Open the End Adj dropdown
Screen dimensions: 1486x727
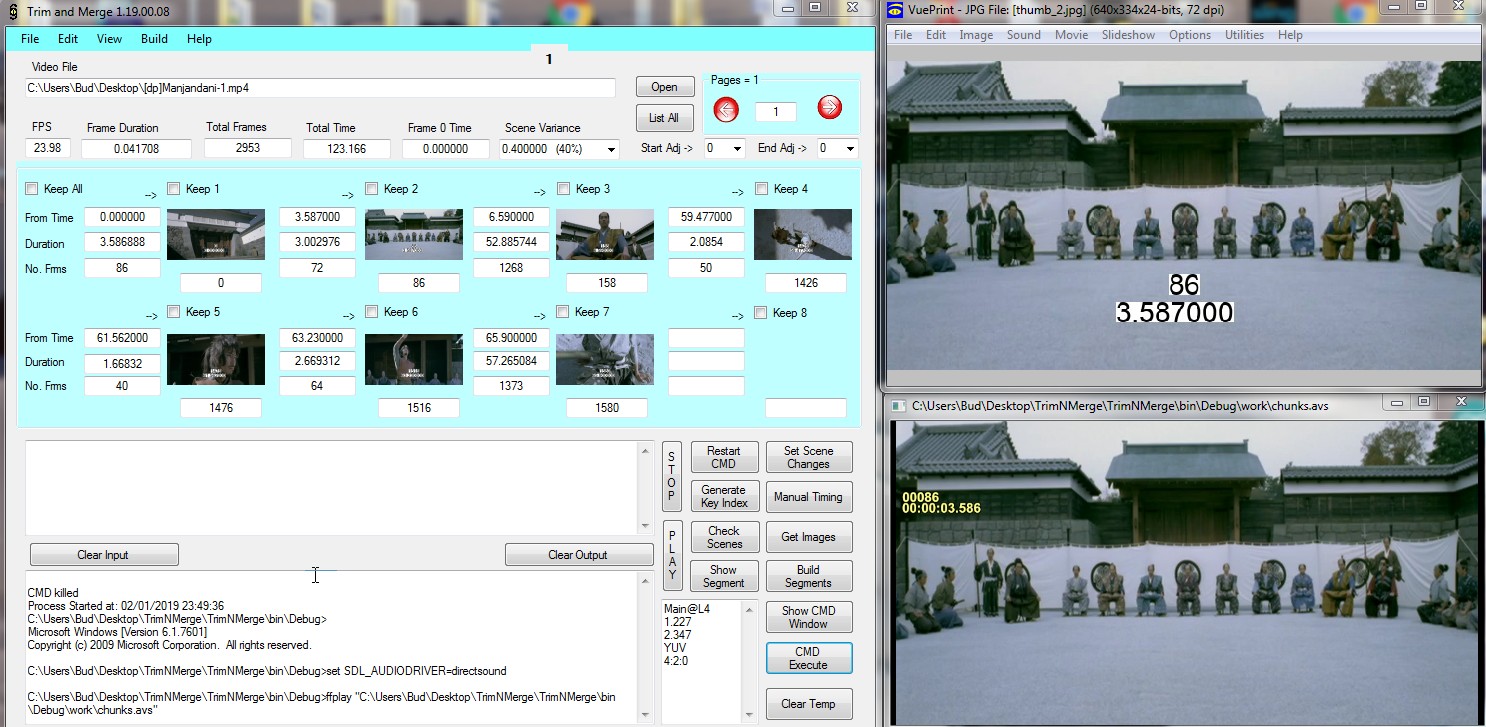pyautogui.click(x=851, y=149)
